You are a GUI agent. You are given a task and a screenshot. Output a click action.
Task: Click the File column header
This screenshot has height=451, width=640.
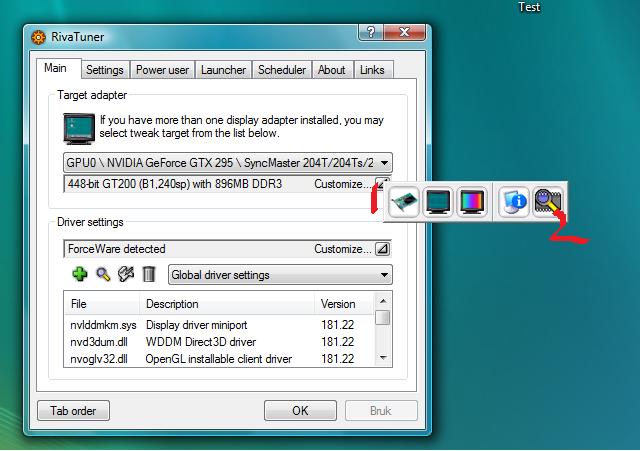pos(102,304)
